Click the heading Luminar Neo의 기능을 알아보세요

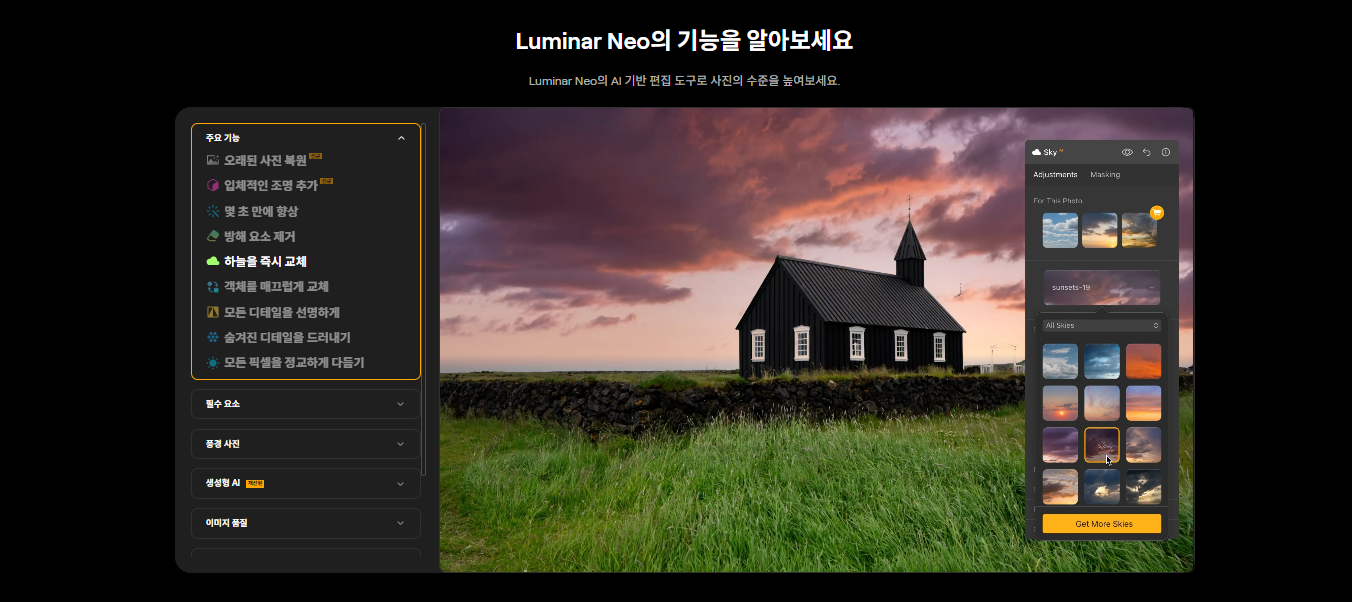(684, 41)
